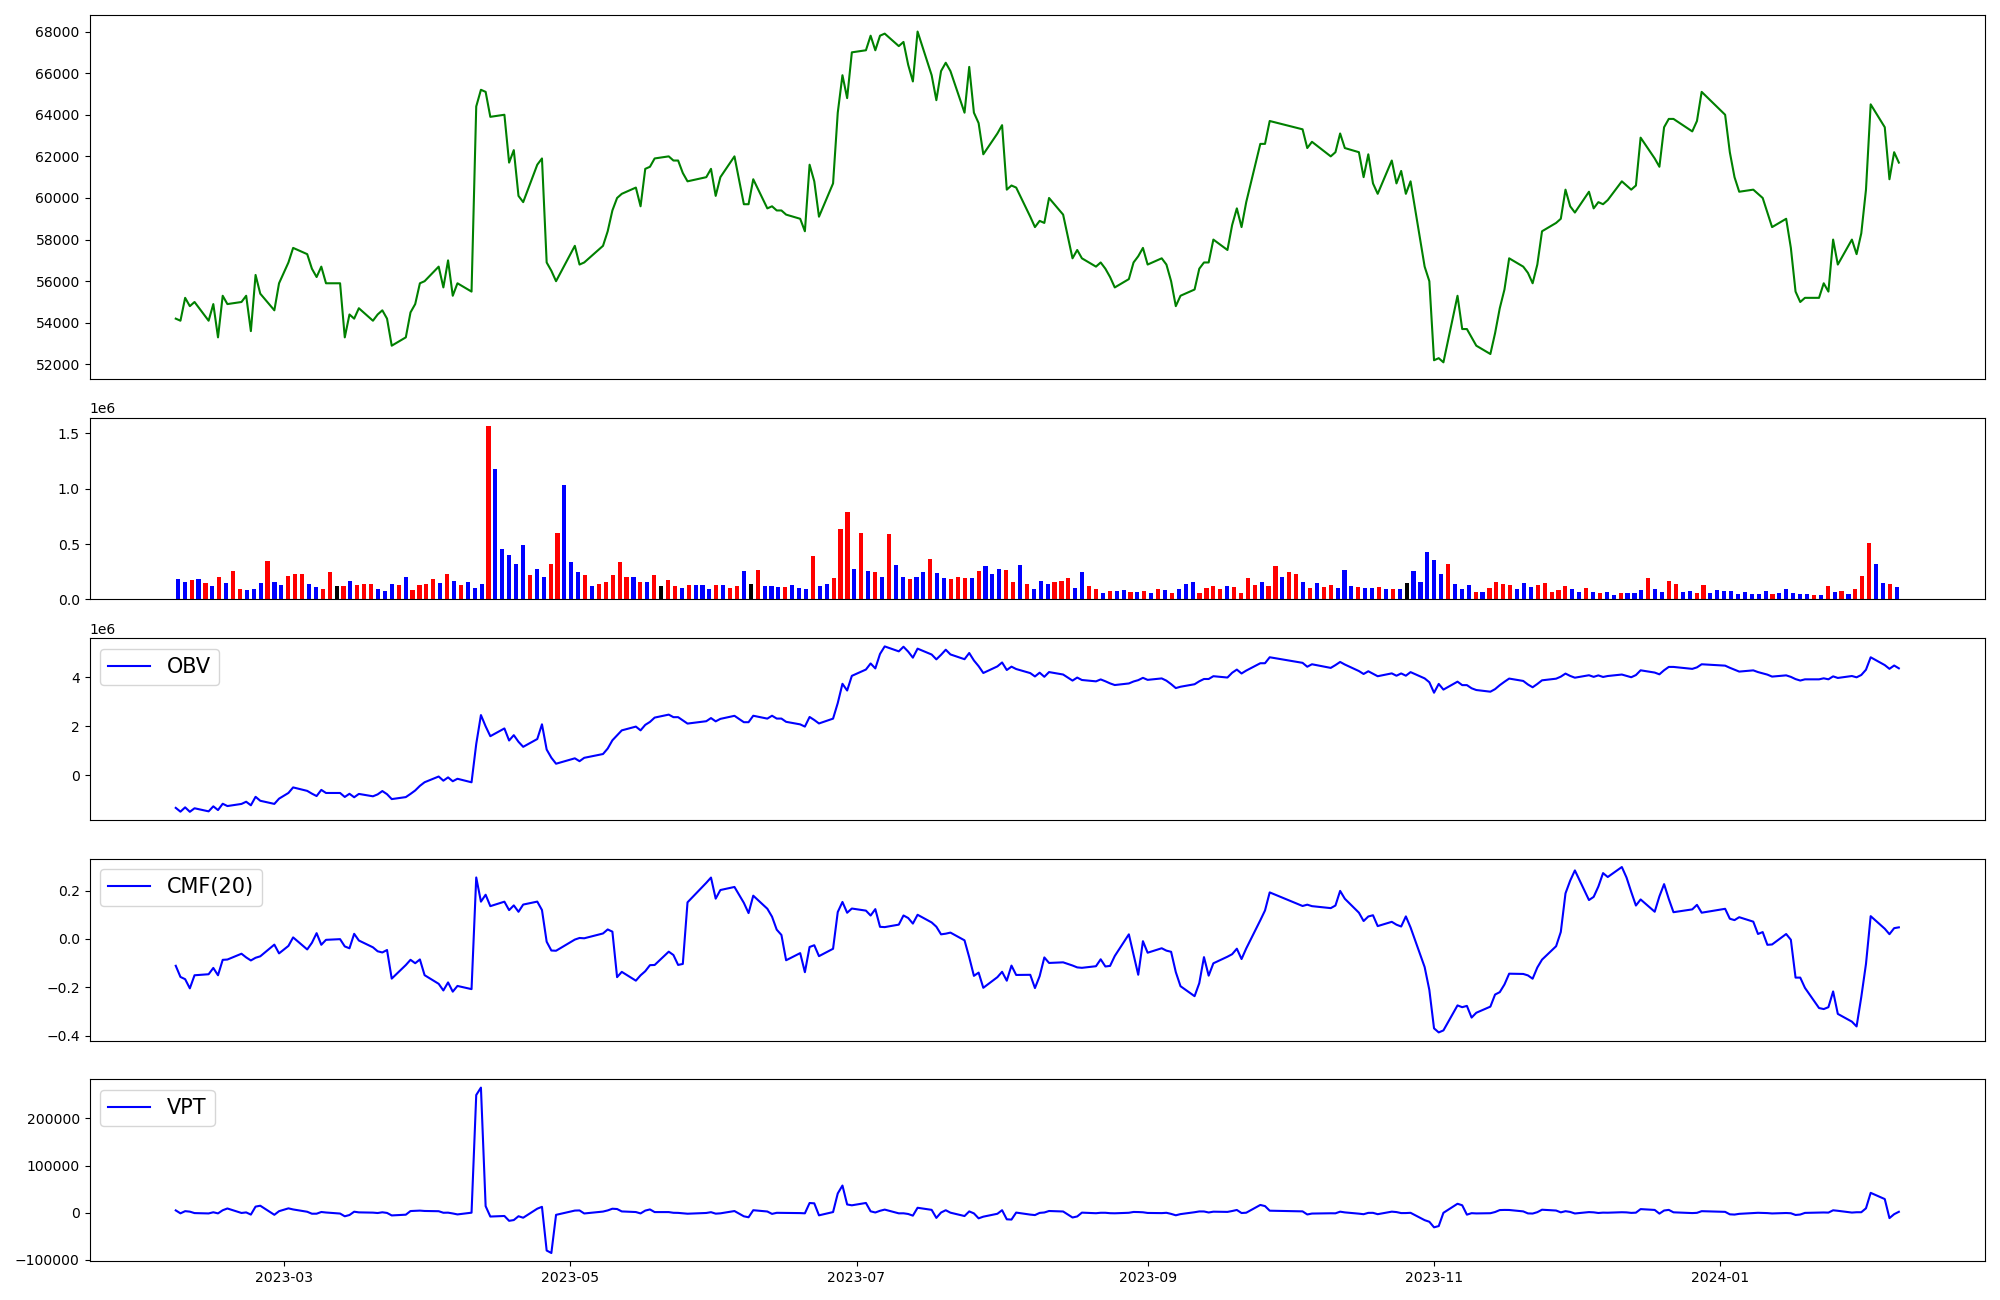This screenshot has width=2000, height=1300.
Task: Click the VPT legend label
Action: [x=186, y=1107]
